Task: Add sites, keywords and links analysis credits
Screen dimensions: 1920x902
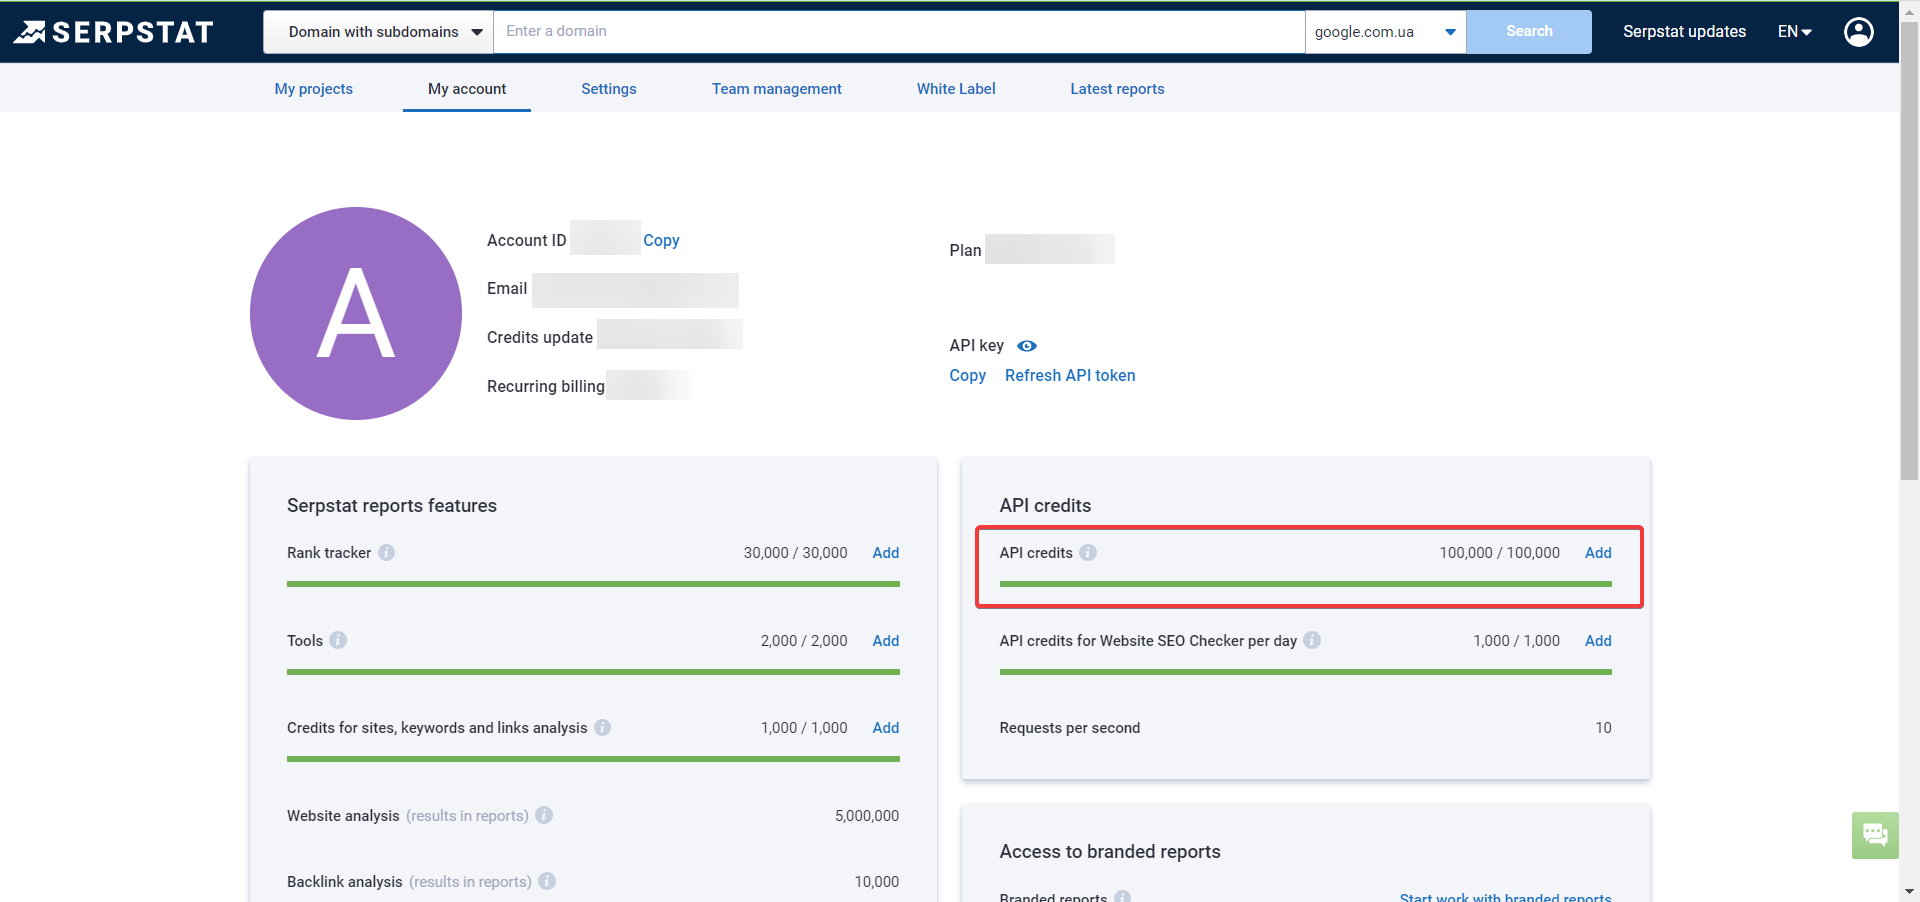Action: coord(885,728)
